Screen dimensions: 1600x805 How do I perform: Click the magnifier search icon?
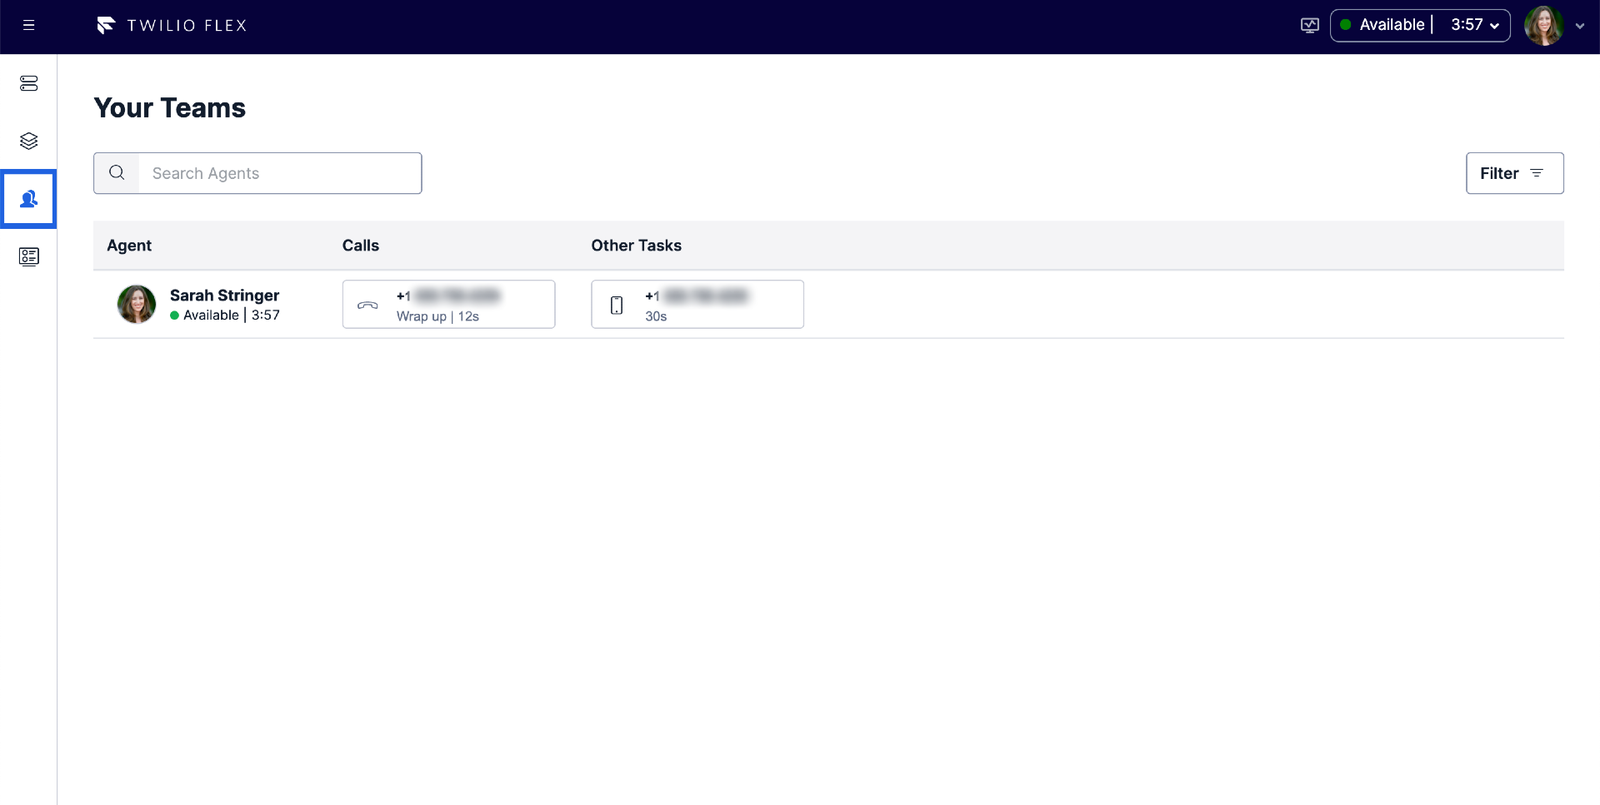click(x=117, y=173)
